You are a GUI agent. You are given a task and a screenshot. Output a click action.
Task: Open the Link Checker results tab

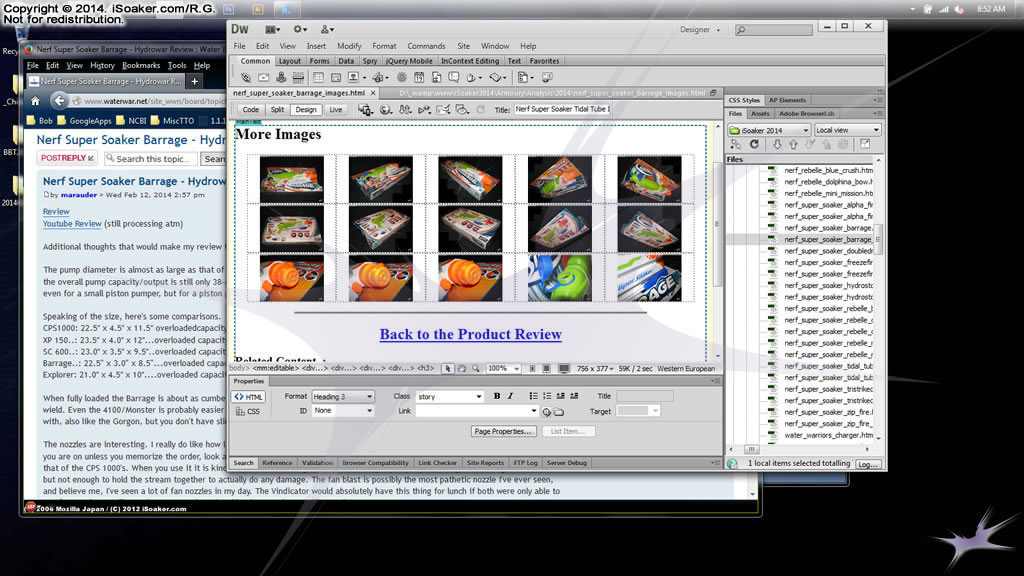click(437, 463)
